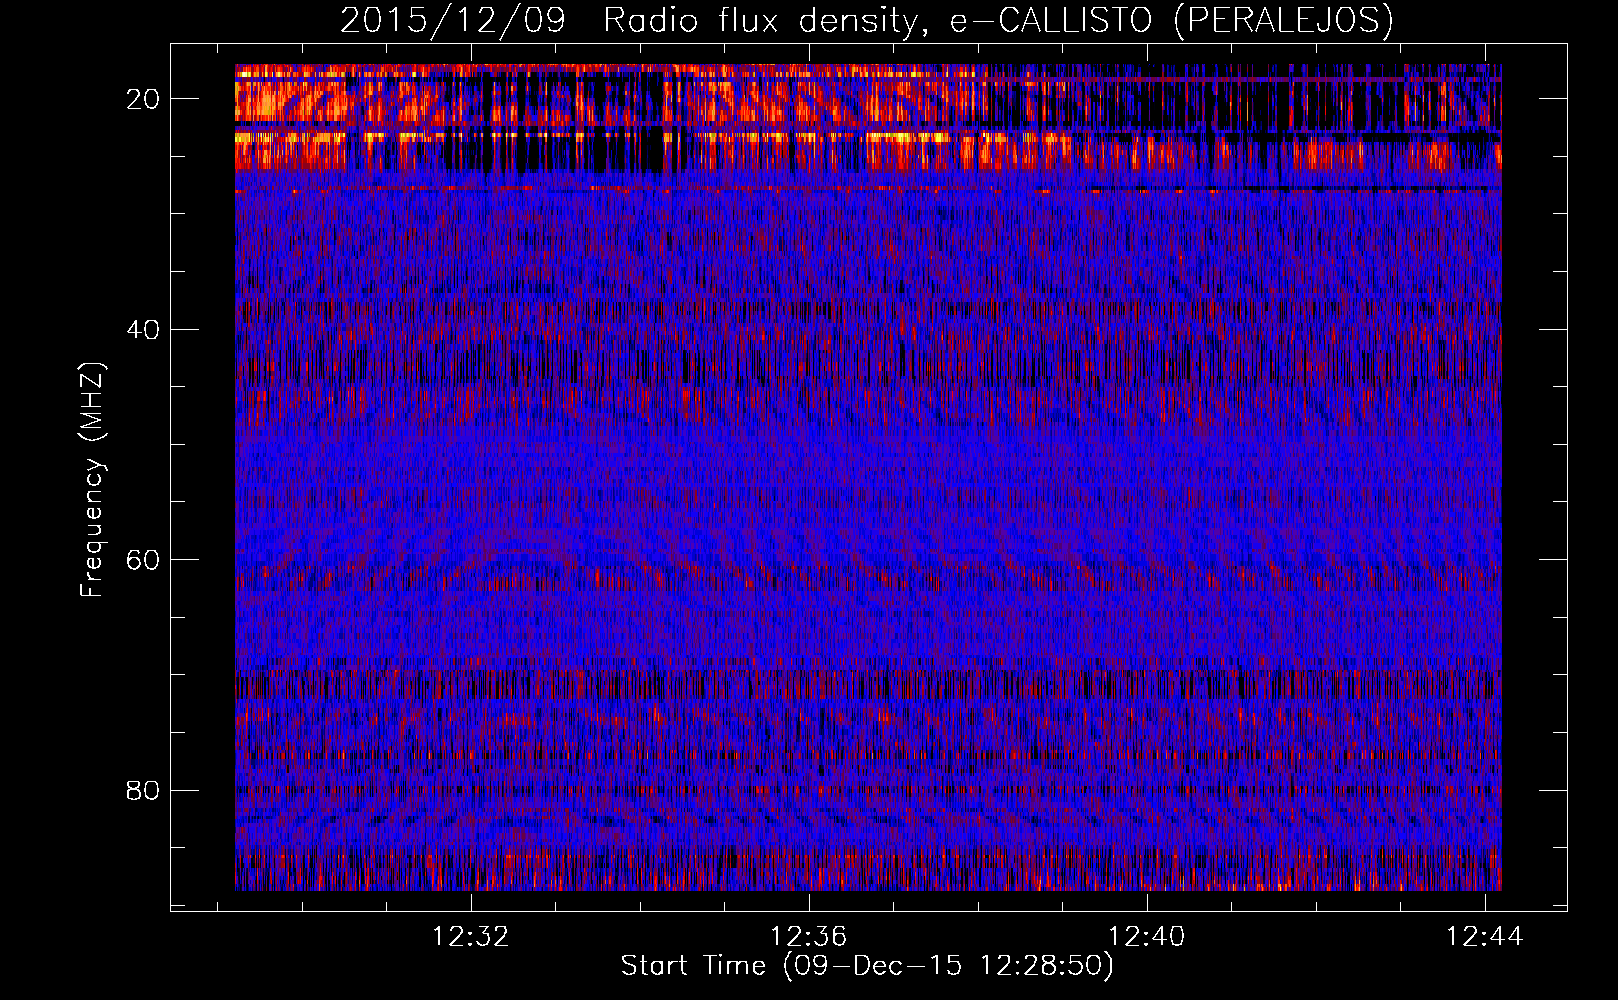Click the plot title mentioning e-CALLISTO (PERALEJOS)
Viewport: 1618px width, 1000px height.
click(x=867, y=20)
